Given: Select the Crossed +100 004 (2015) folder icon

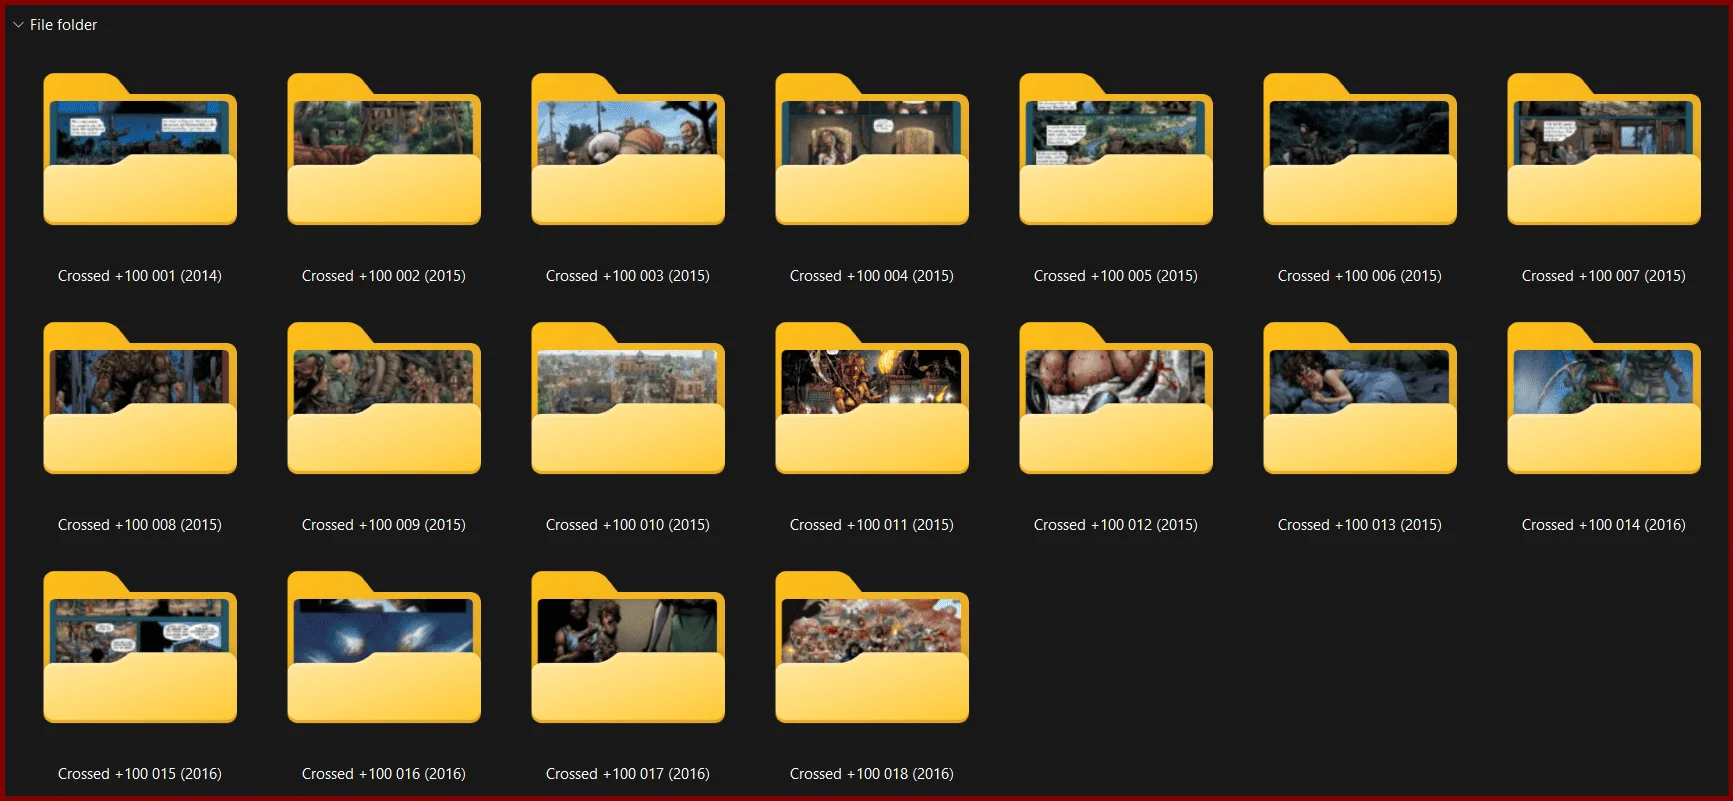Looking at the screenshot, I should tap(872, 149).
